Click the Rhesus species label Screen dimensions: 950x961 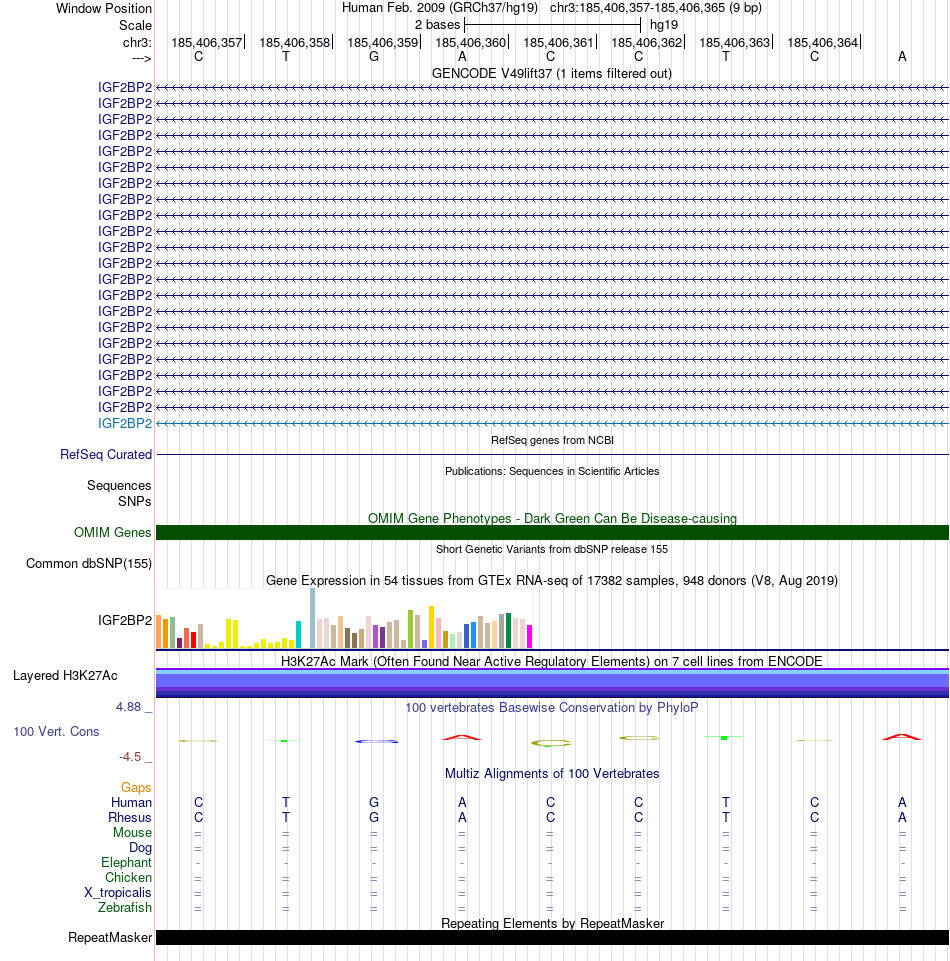(x=129, y=818)
